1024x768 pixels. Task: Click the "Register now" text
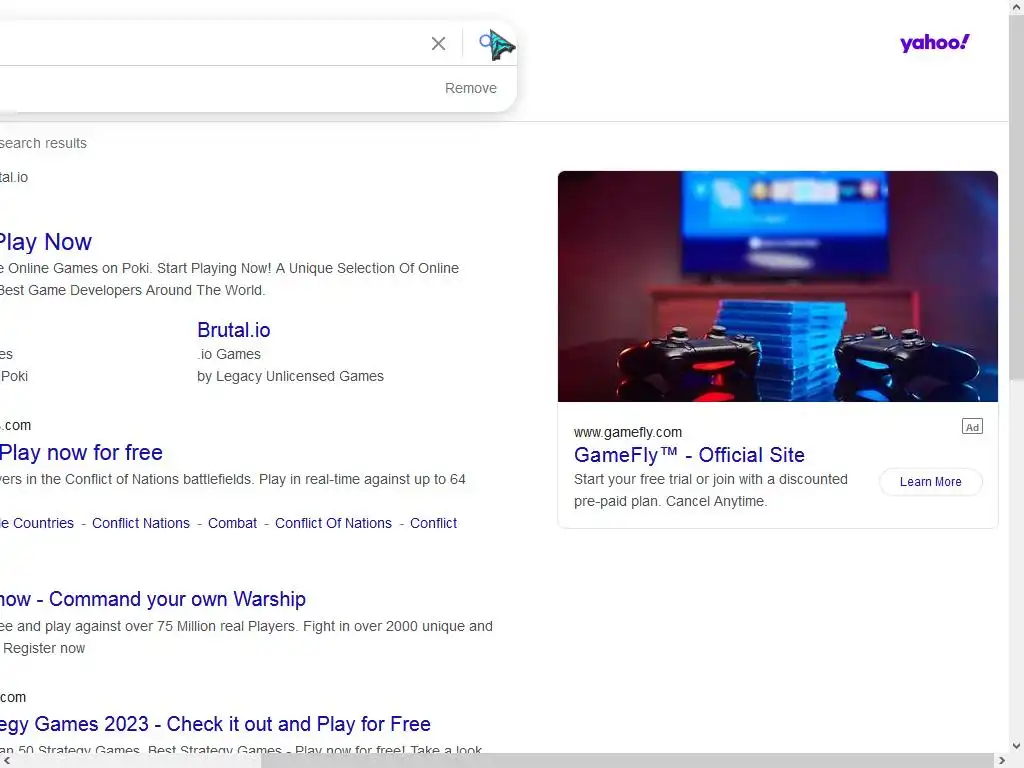pos(44,648)
